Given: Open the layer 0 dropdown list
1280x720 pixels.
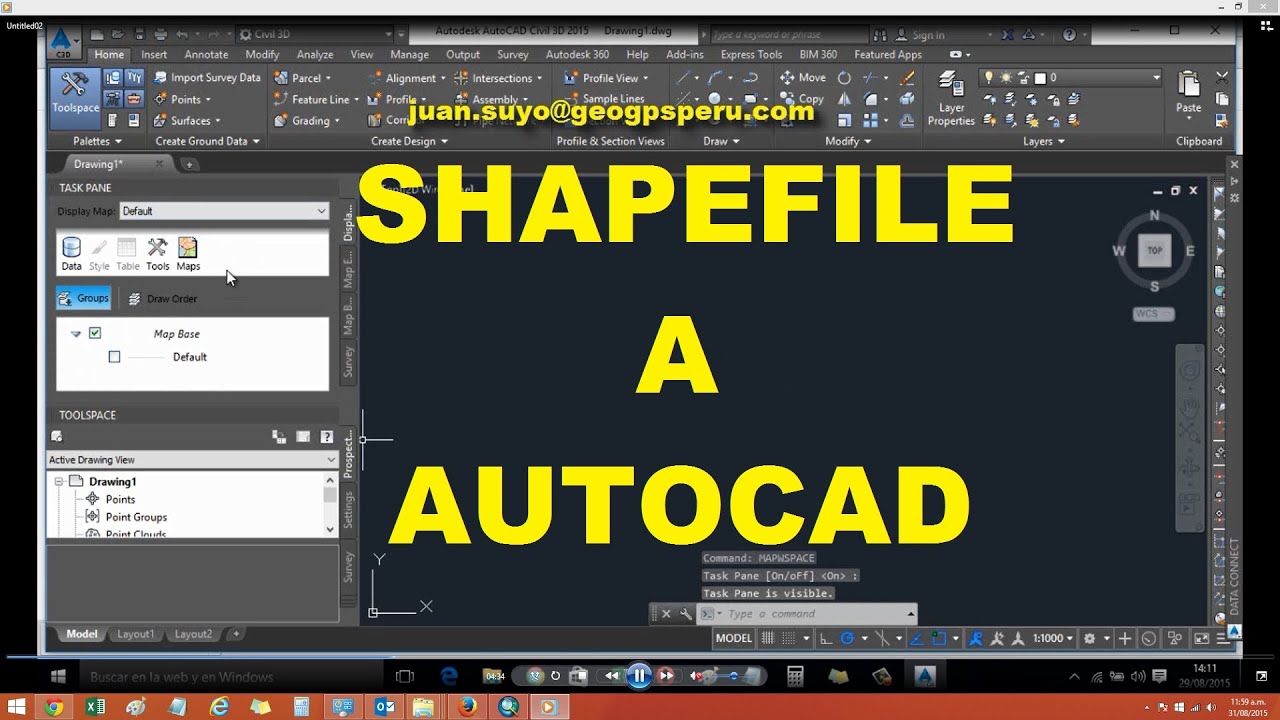Looking at the screenshot, I should click(x=1070, y=77).
